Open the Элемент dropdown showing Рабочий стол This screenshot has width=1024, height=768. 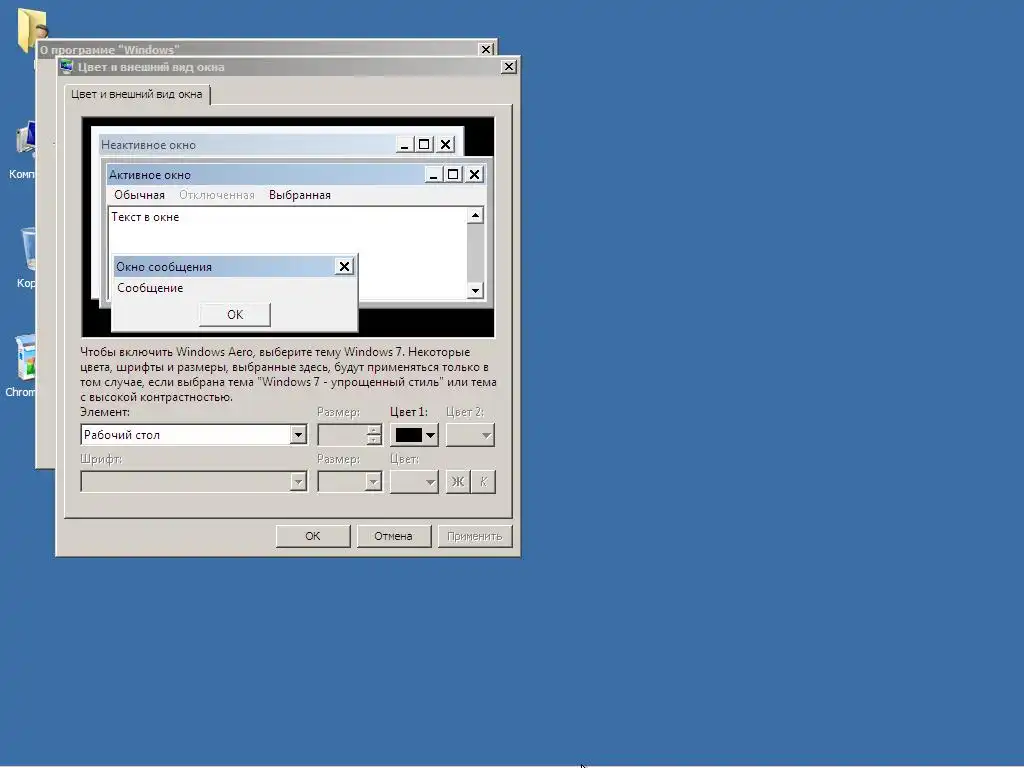point(193,435)
